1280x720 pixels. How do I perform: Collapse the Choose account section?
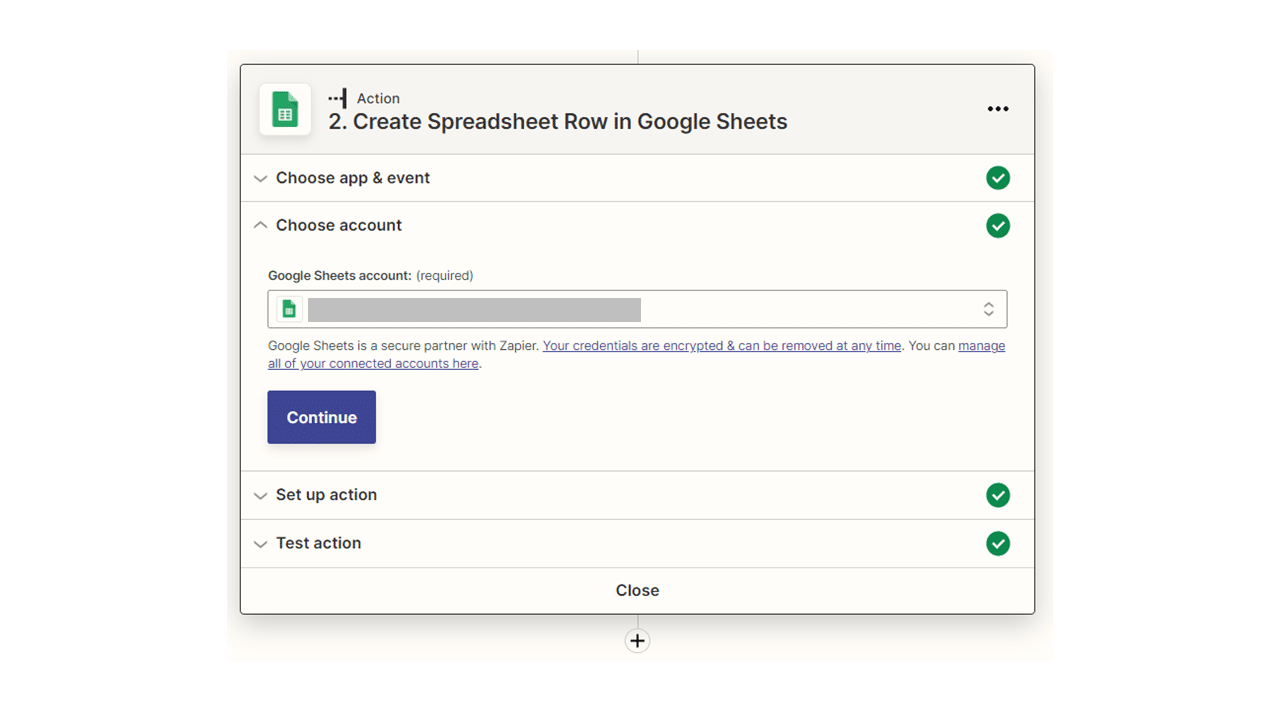[x=637, y=226]
